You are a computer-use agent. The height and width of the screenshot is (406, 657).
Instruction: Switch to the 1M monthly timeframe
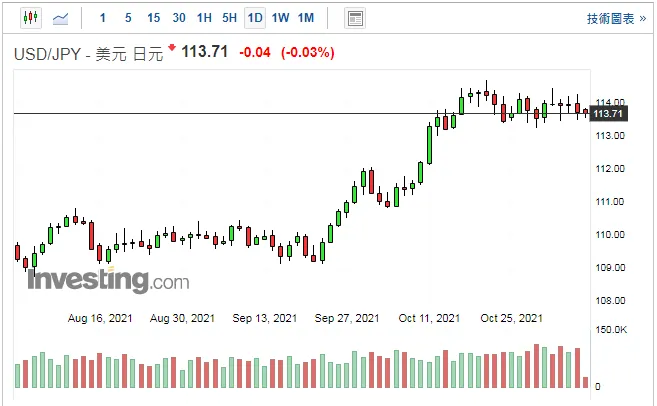306,18
